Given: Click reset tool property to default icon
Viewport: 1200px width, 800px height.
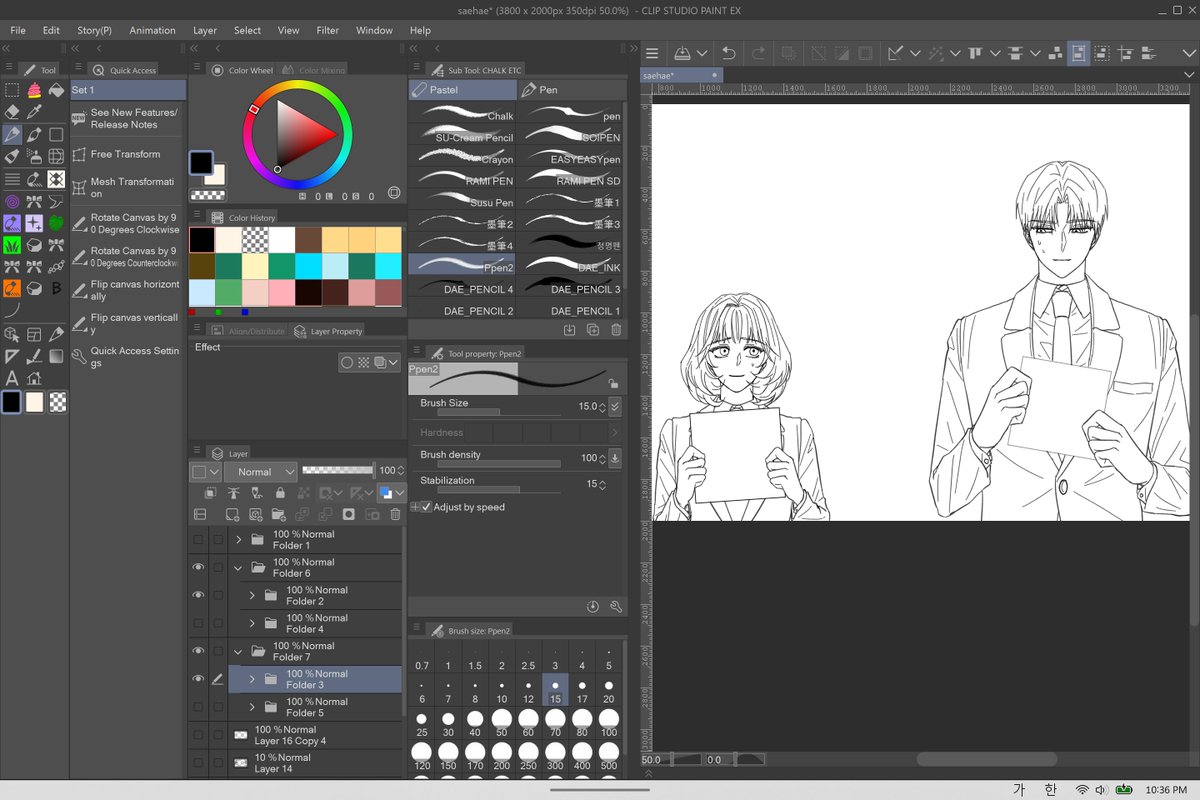Looking at the screenshot, I should coord(593,607).
